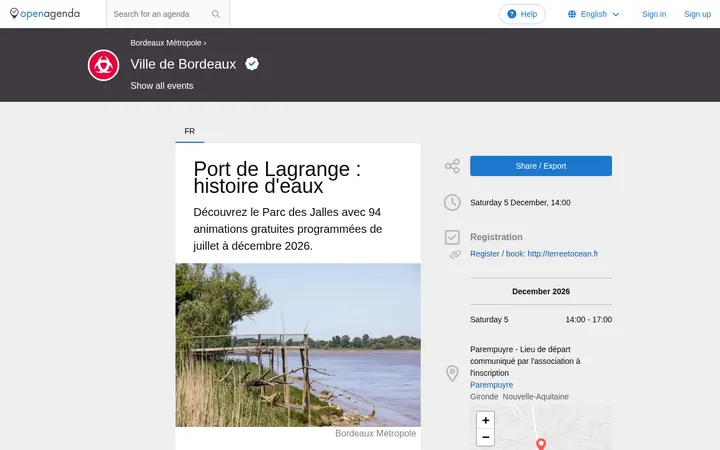
Task: Zoom in on the map
Action: pyautogui.click(x=485, y=420)
